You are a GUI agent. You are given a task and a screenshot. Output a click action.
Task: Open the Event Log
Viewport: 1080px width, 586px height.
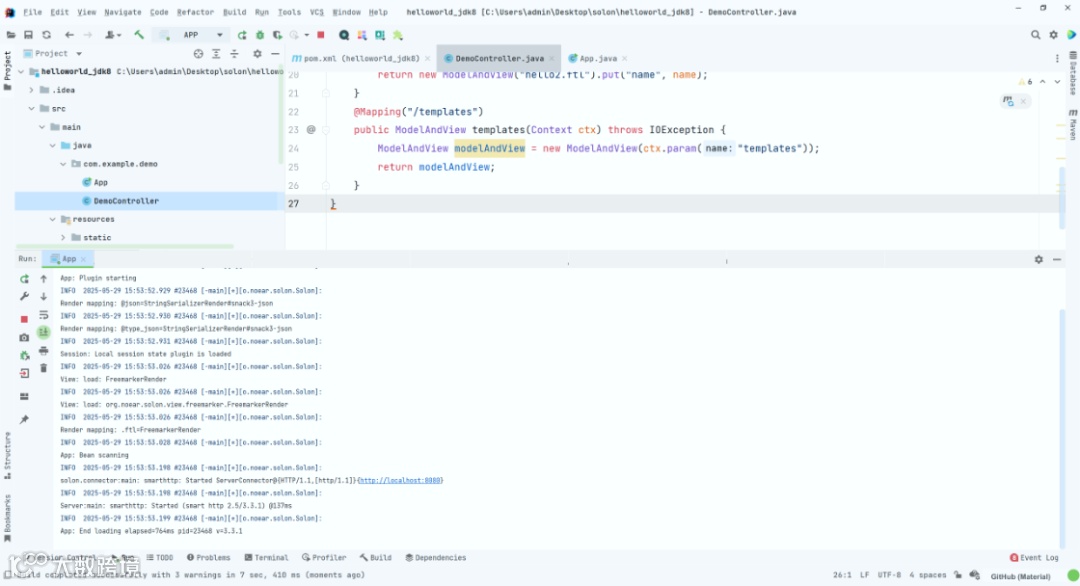coord(1034,558)
